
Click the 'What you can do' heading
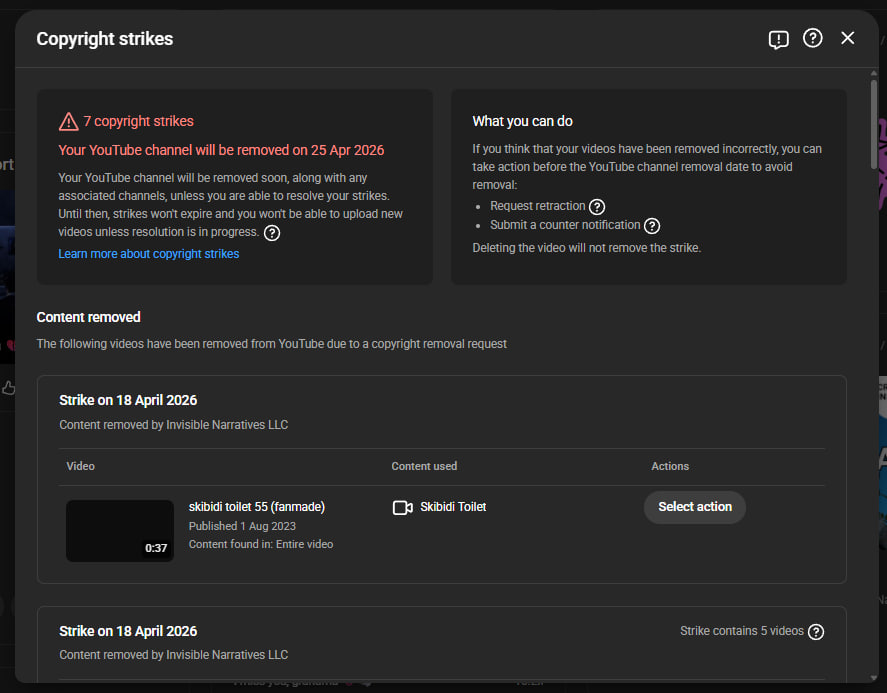523,121
